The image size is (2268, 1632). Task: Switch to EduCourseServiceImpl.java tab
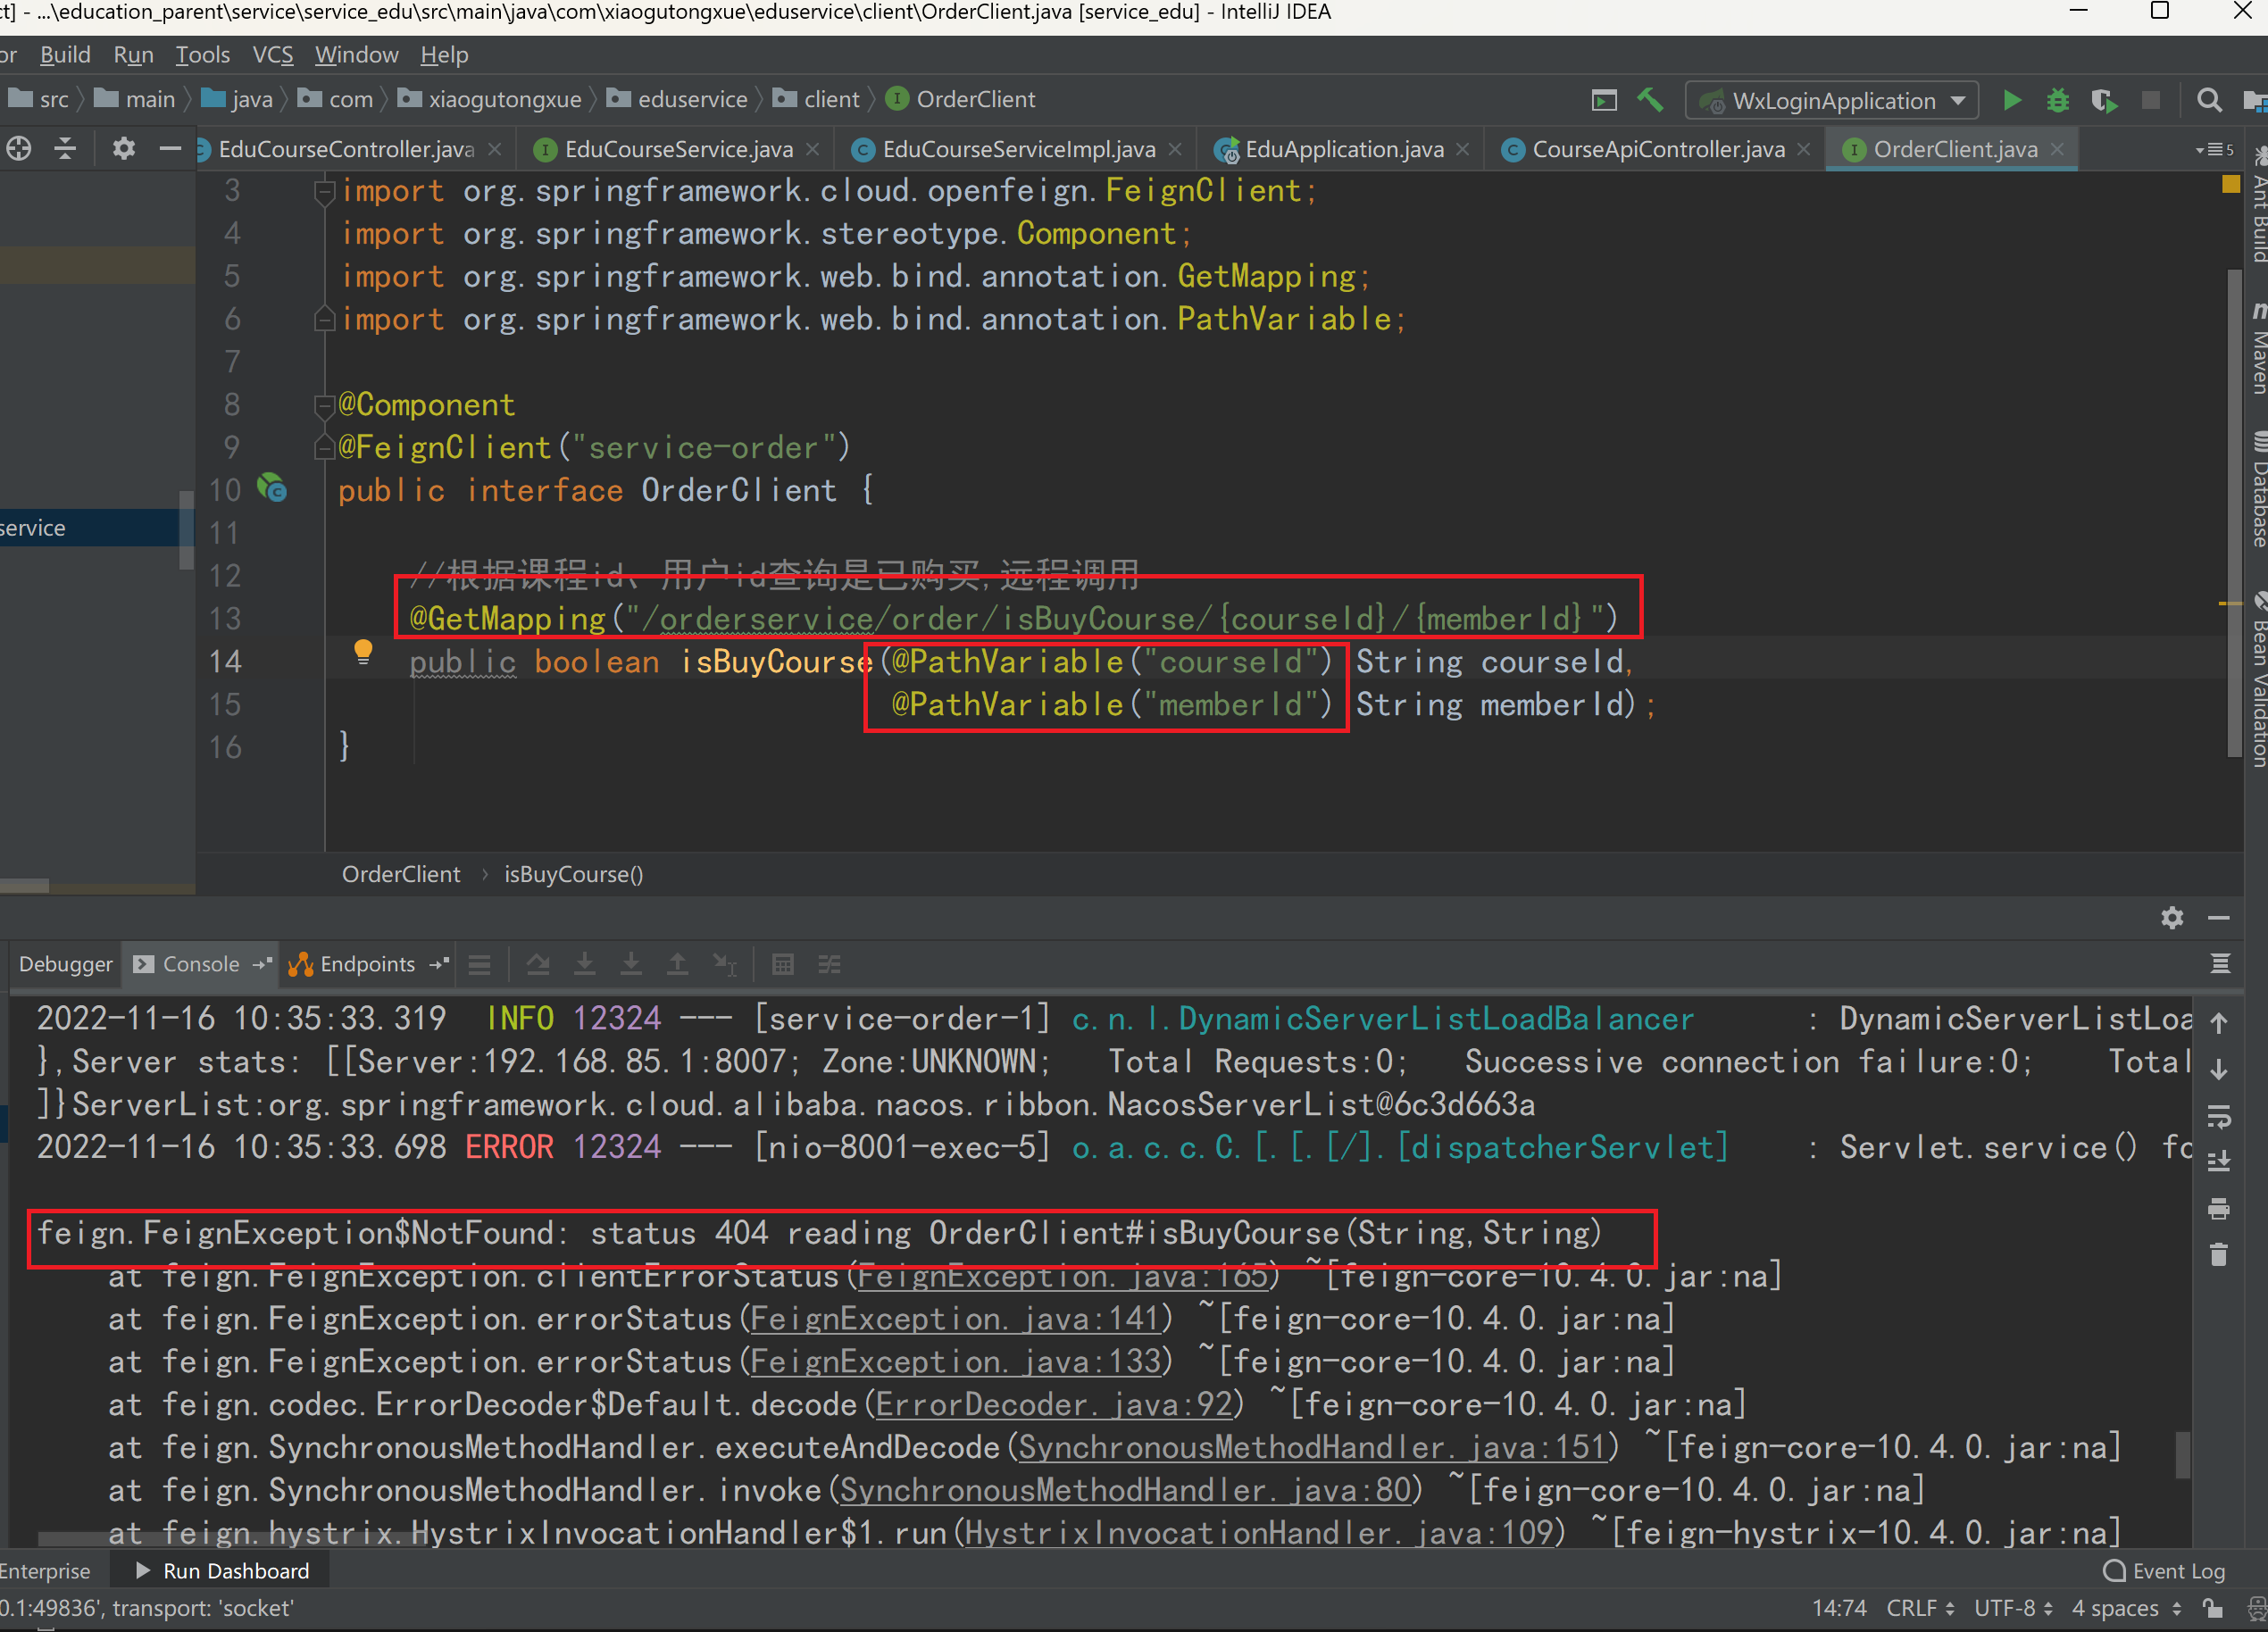pos(1018,149)
